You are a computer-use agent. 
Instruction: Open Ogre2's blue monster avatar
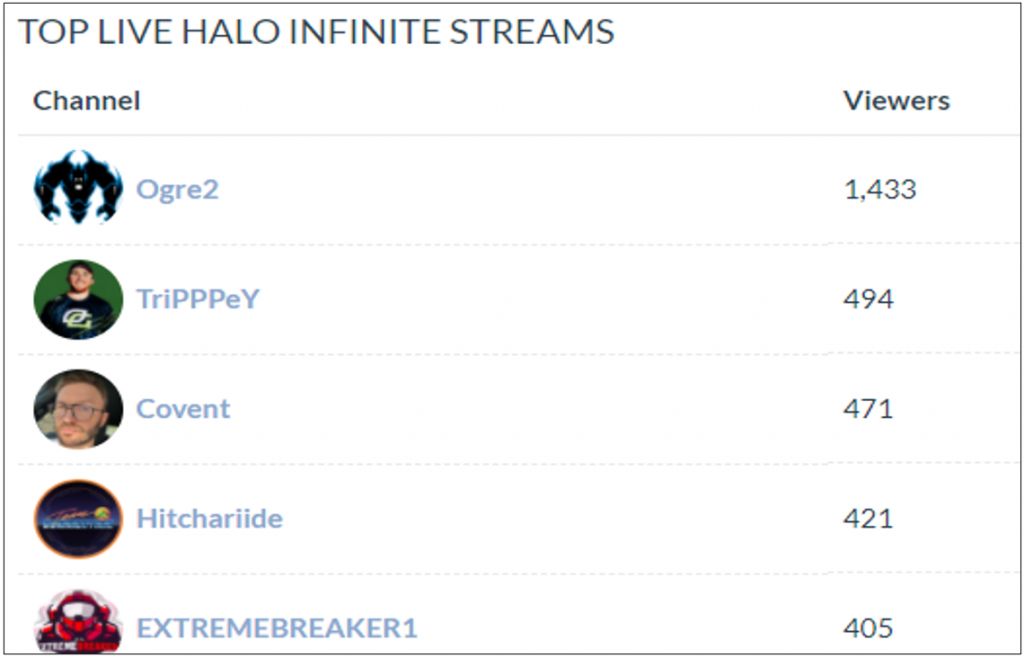point(78,188)
